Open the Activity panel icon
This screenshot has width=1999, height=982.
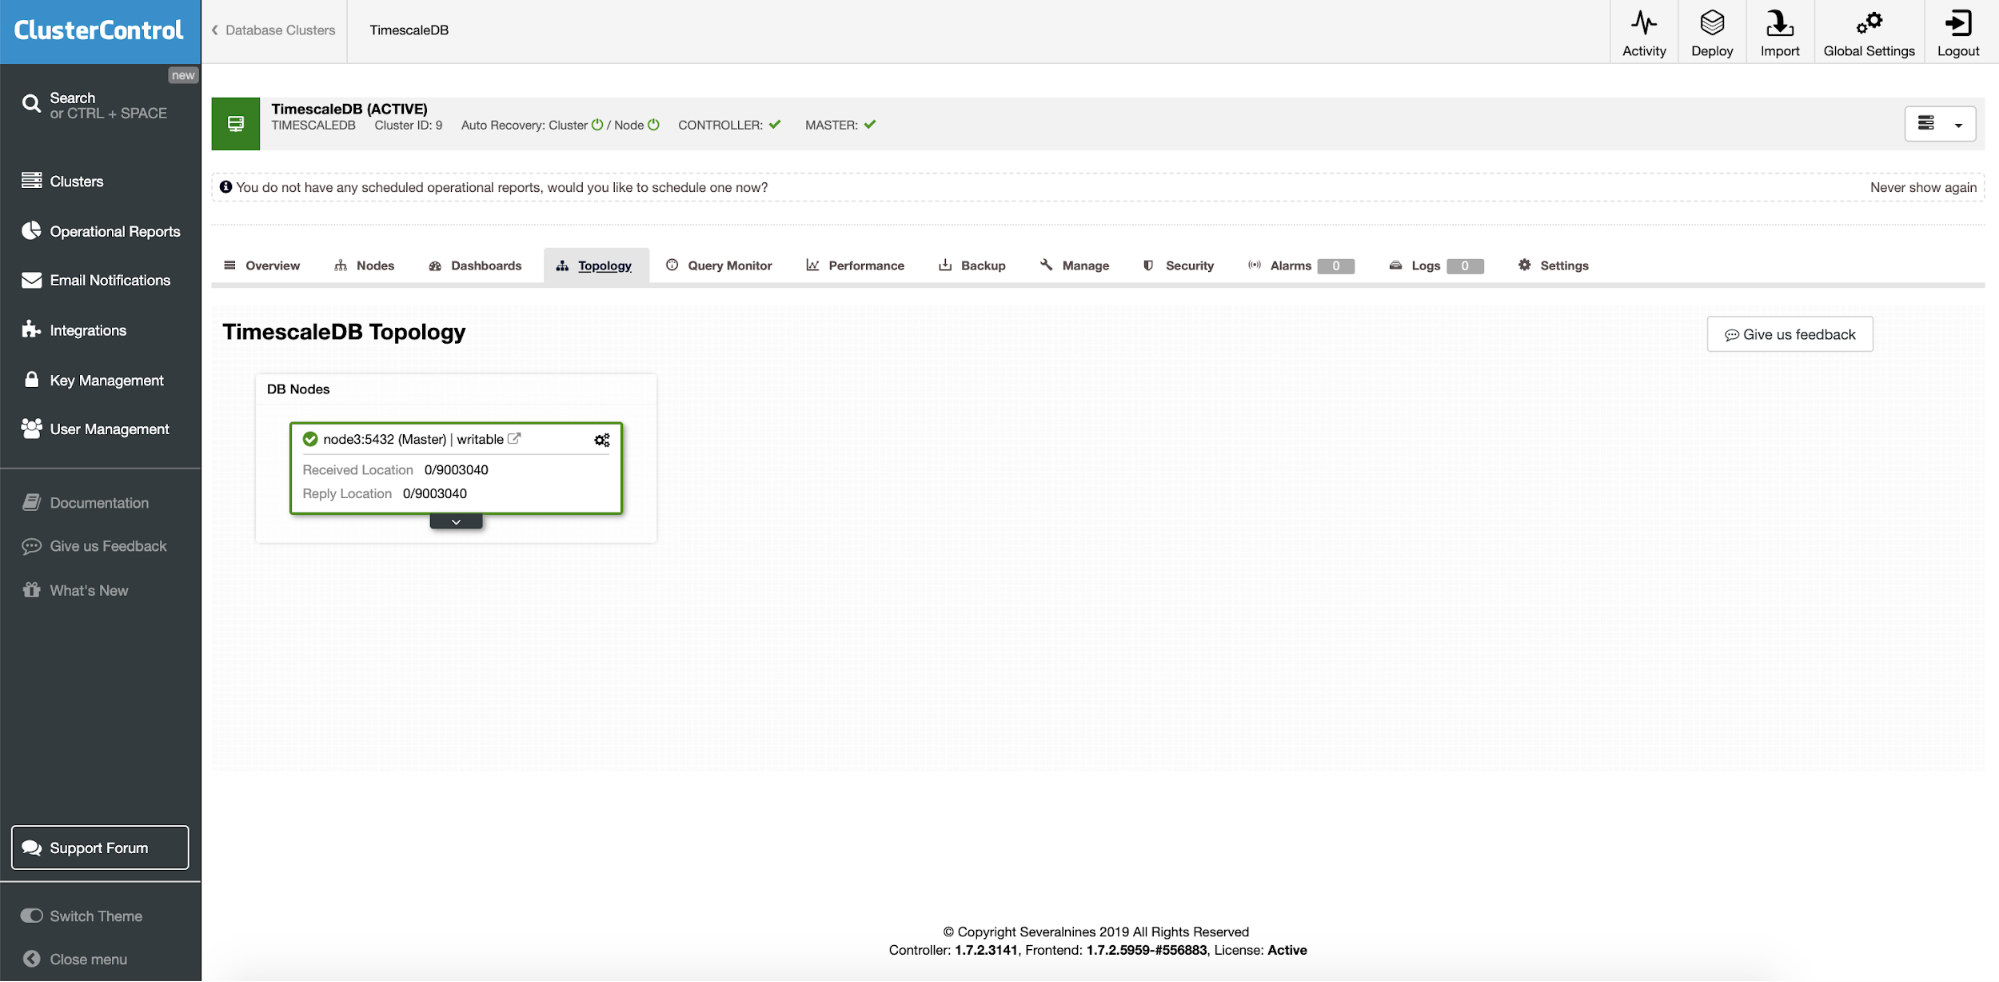(1643, 30)
